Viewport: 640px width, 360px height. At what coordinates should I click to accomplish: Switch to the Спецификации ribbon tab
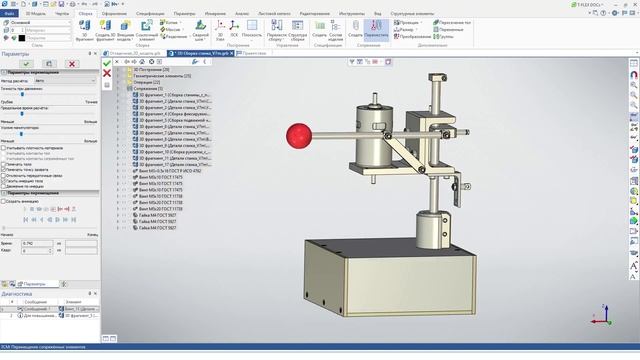click(150, 13)
